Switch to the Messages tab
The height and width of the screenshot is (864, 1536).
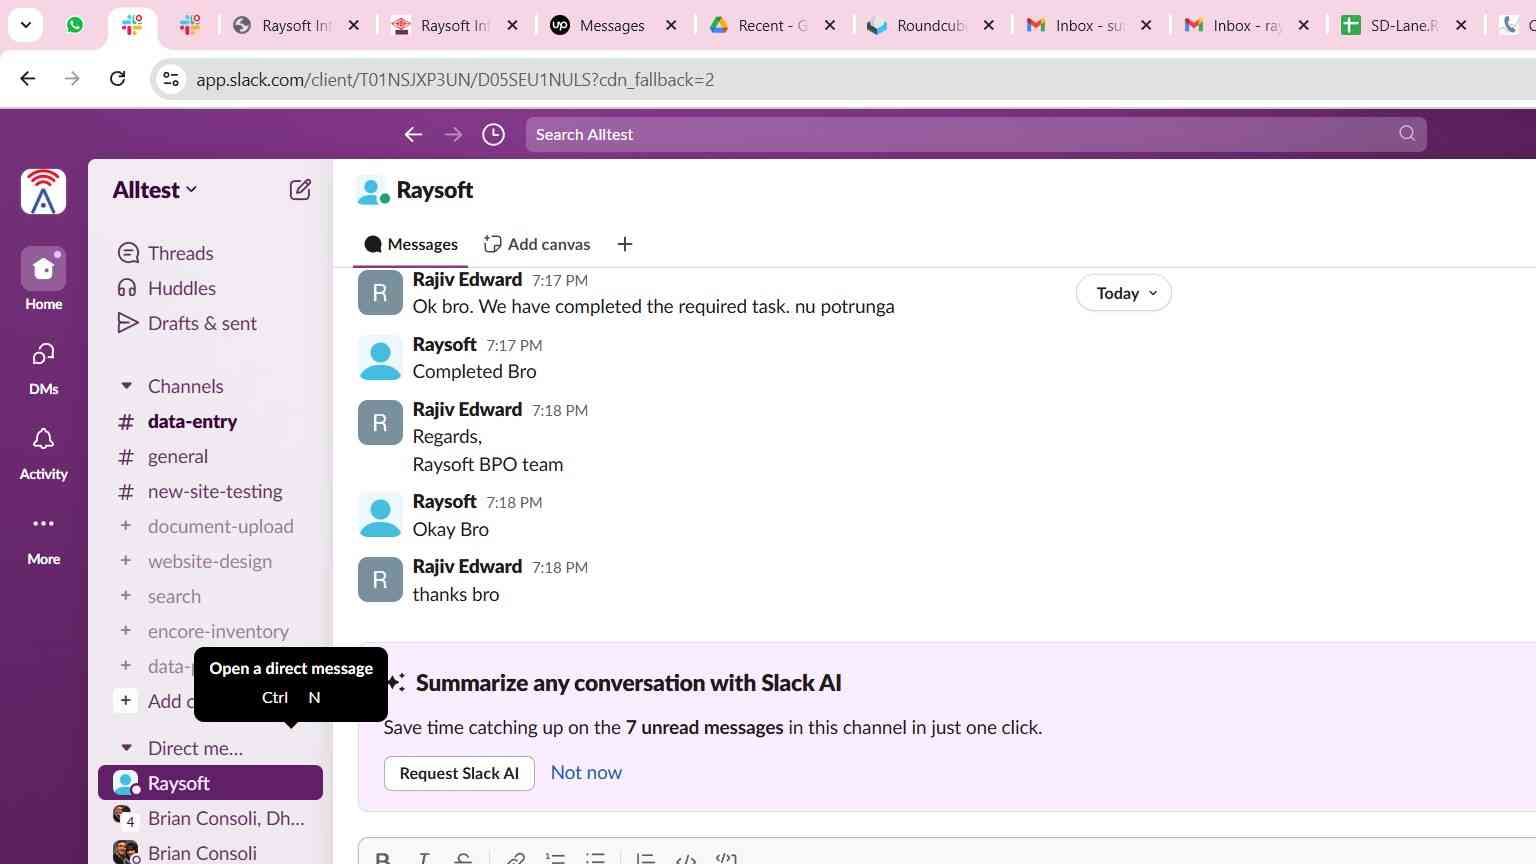click(x=411, y=244)
